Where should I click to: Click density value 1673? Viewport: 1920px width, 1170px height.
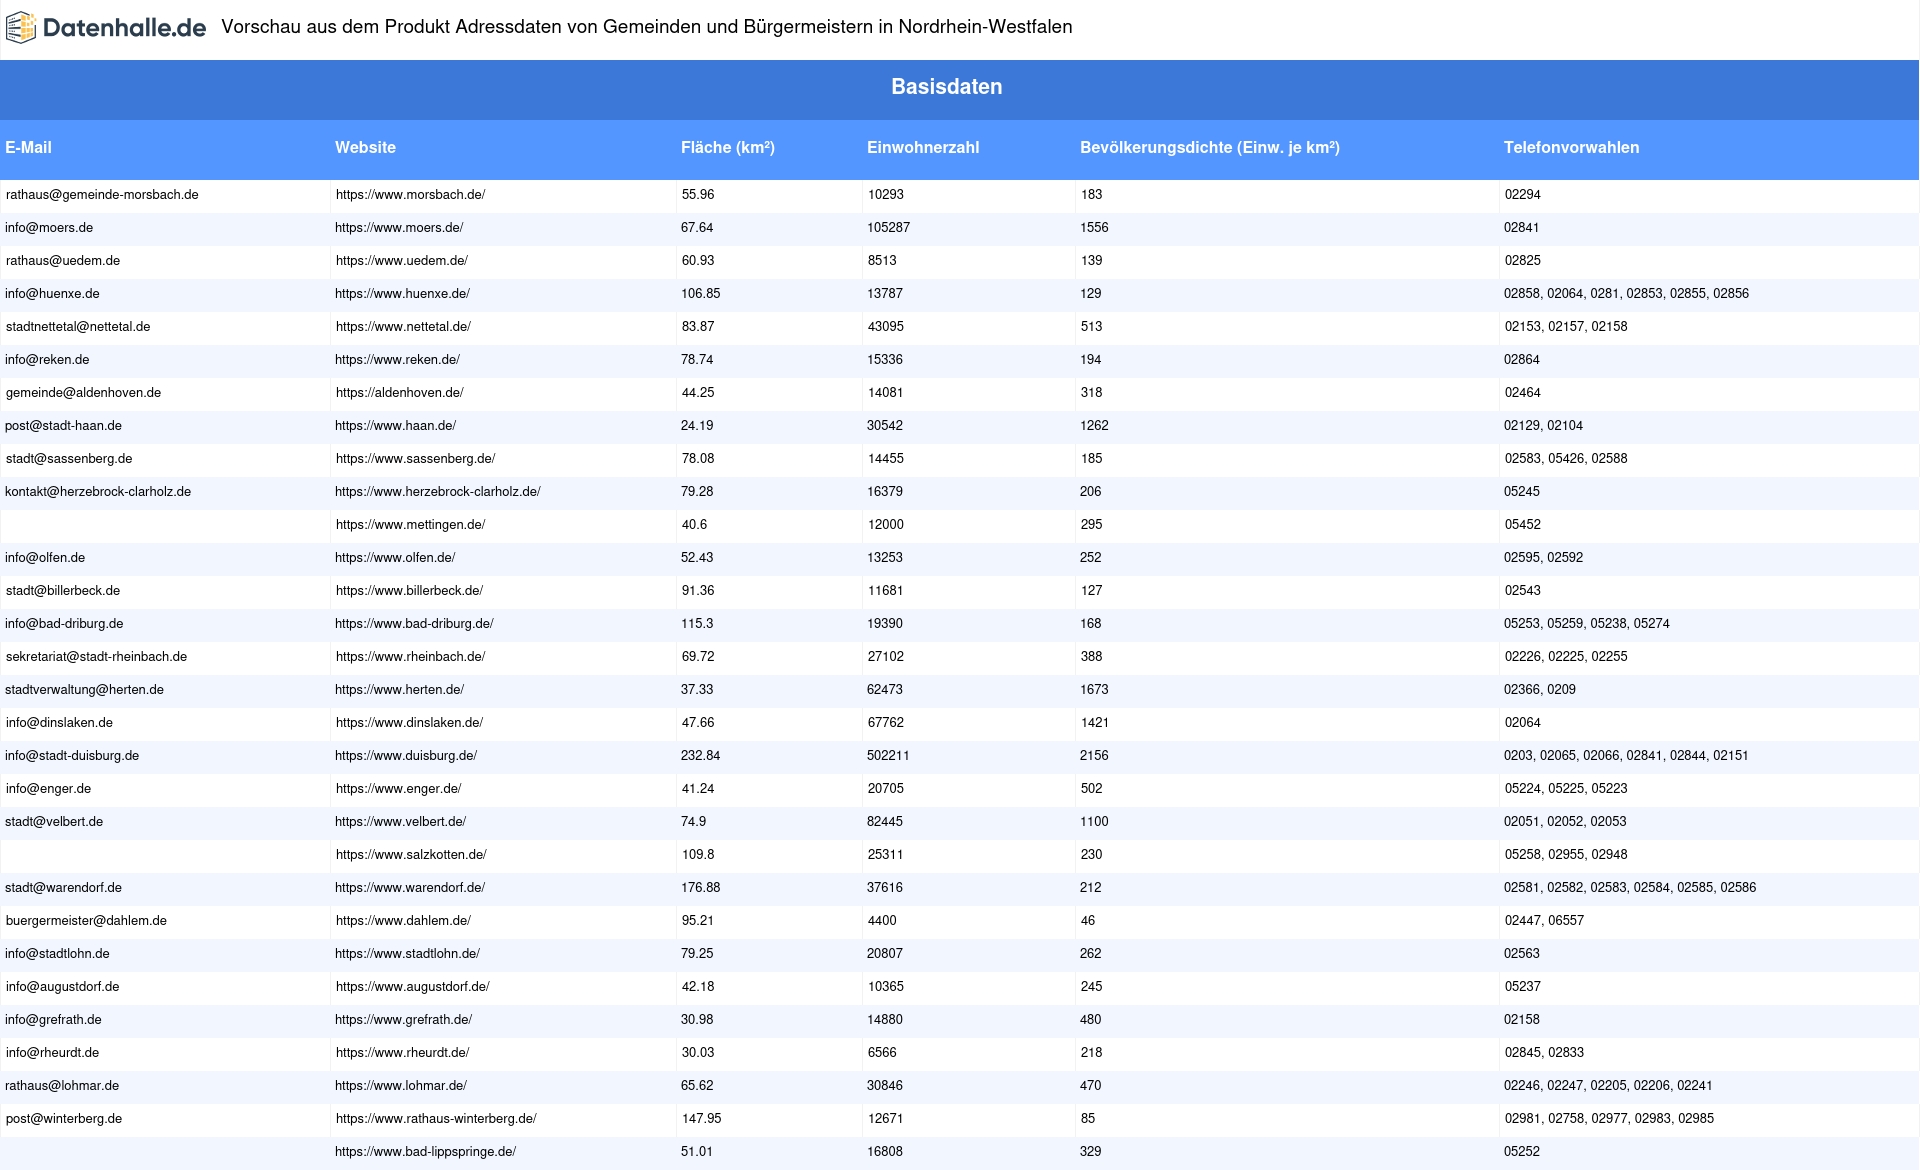coord(1094,690)
